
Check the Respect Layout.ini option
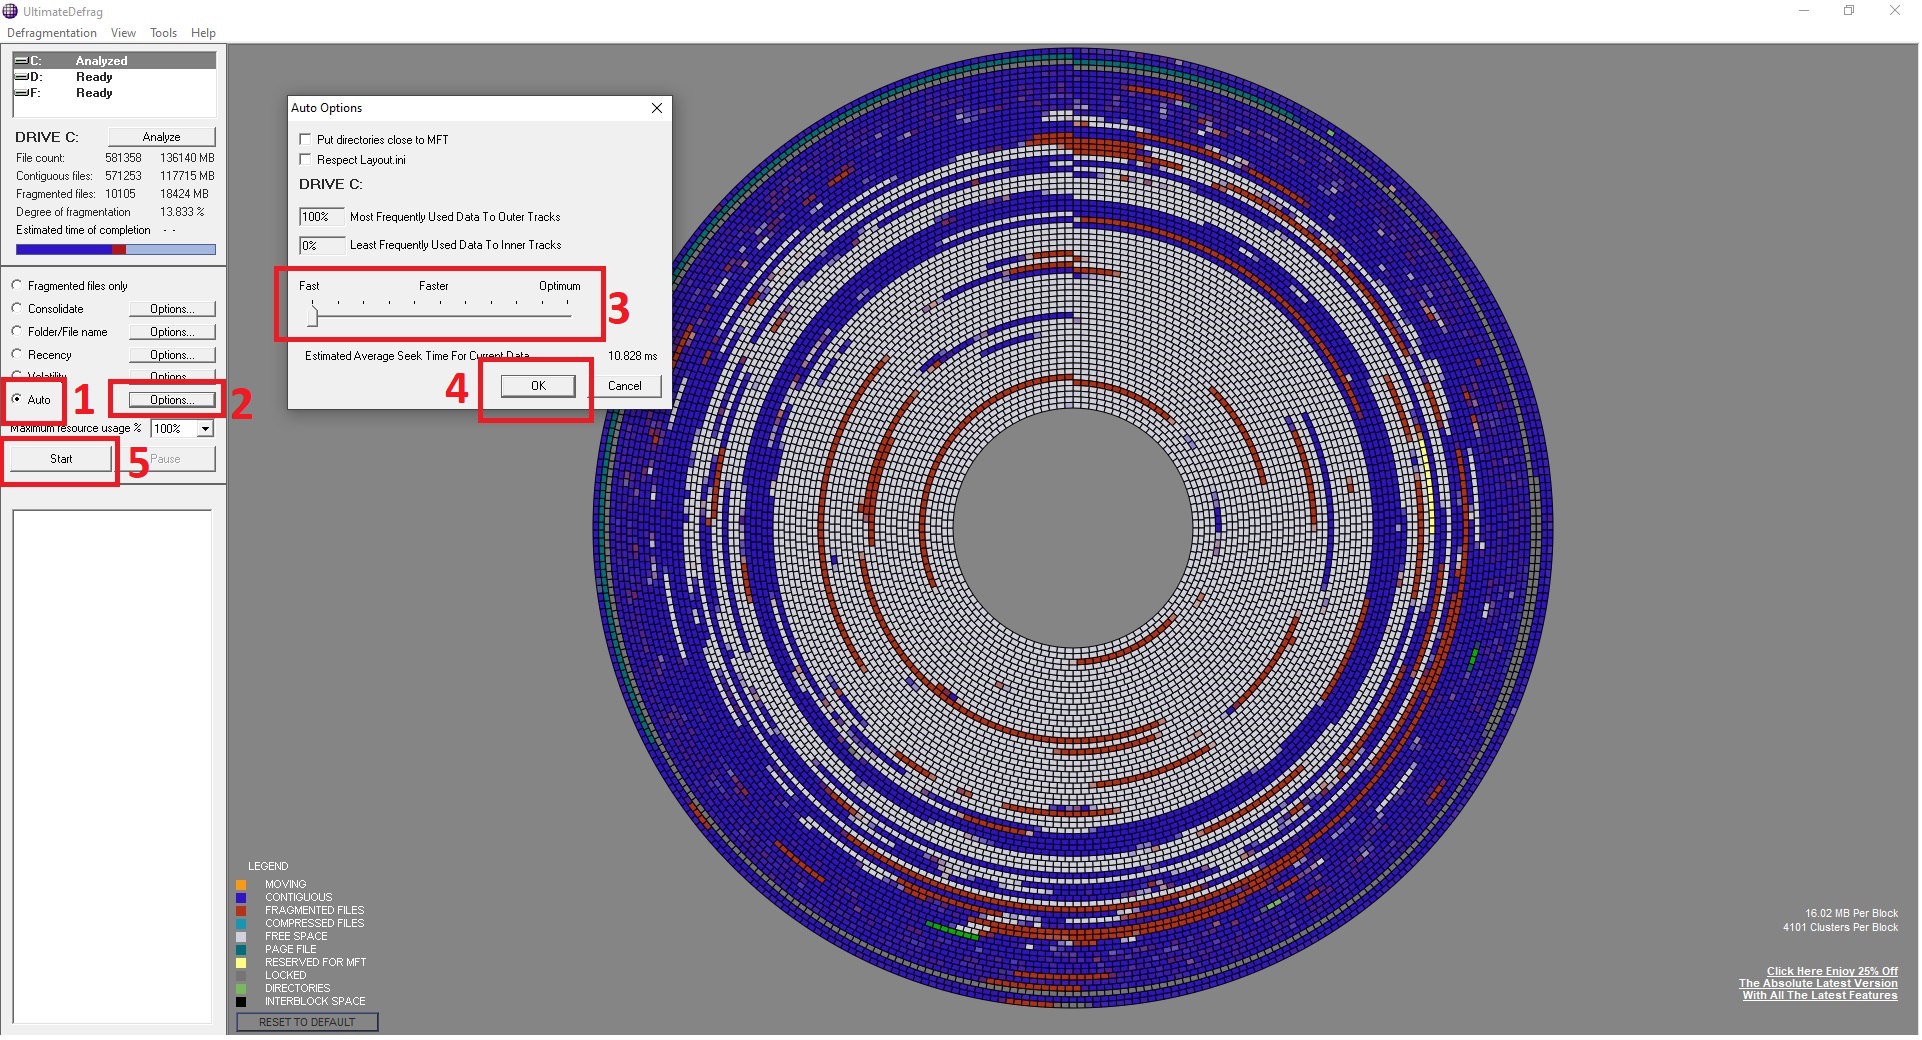(x=306, y=160)
